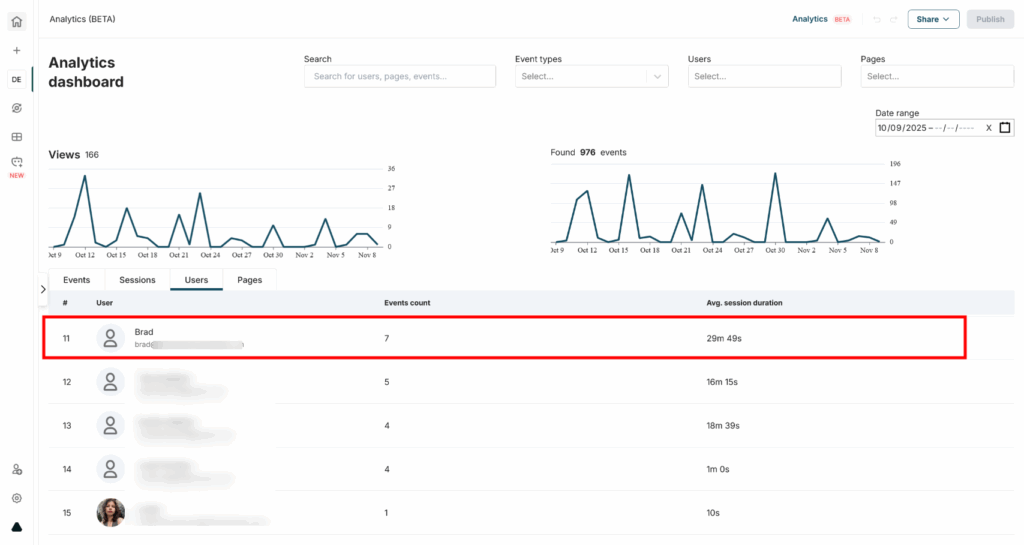The width and height of the screenshot is (1024, 545).
Task: Expand the Event types dropdown
Action: coord(591,76)
